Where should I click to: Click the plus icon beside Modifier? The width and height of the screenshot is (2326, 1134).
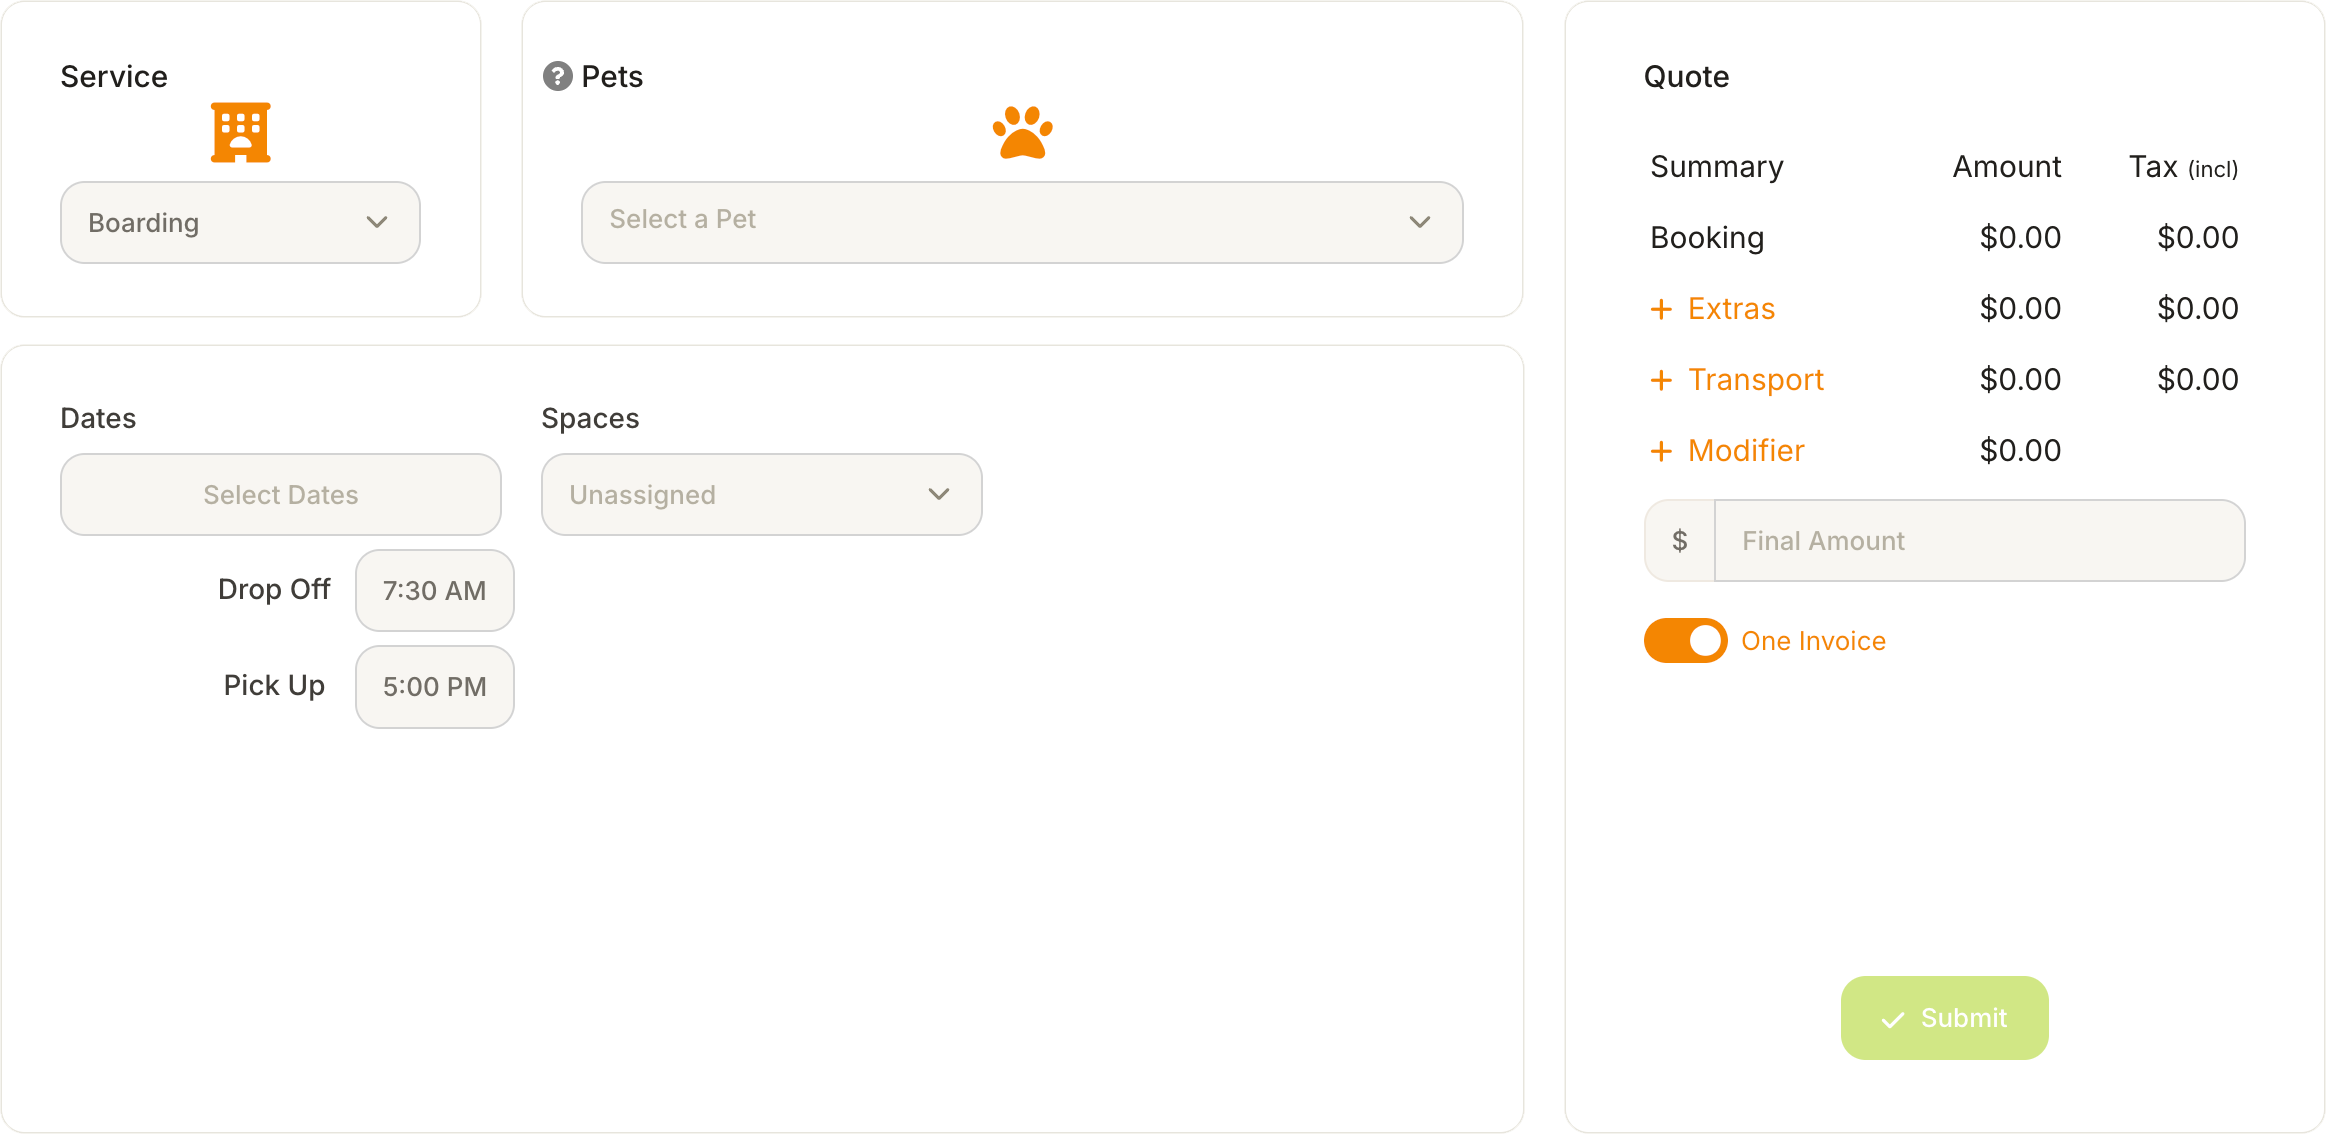pyautogui.click(x=1661, y=451)
